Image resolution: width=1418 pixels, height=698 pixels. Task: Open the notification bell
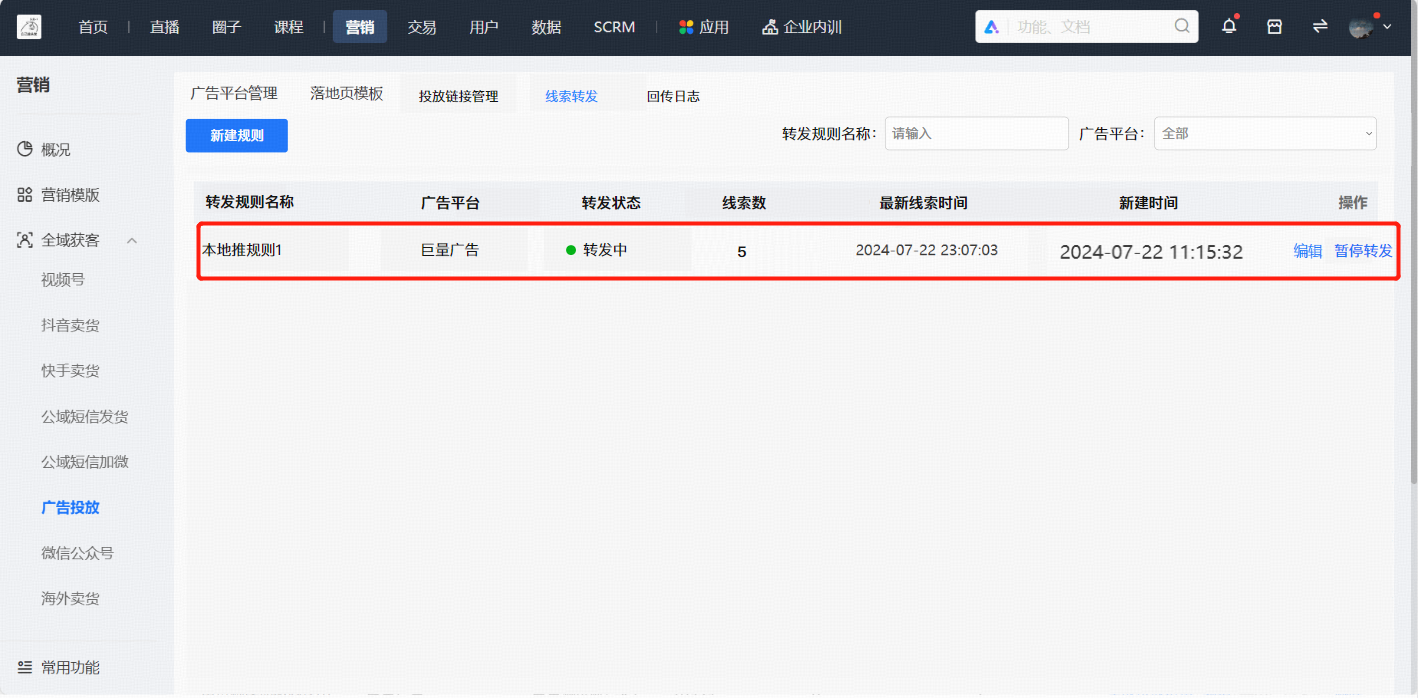tap(1229, 27)
